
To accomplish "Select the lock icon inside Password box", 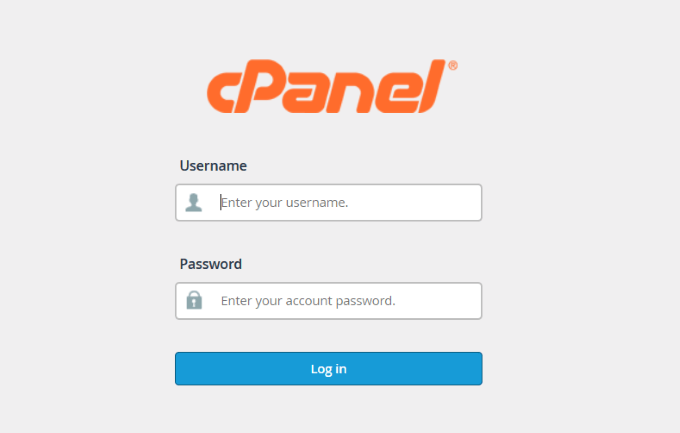I will coord(194,300).
